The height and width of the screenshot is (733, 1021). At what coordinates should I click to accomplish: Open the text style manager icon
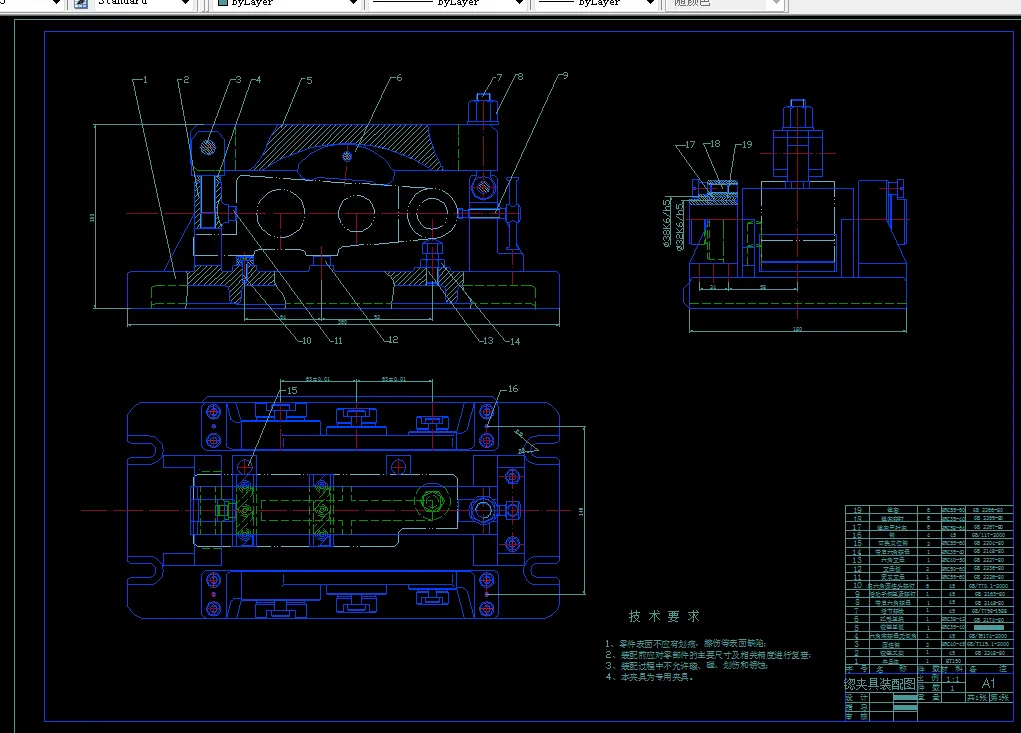point(81,3)
